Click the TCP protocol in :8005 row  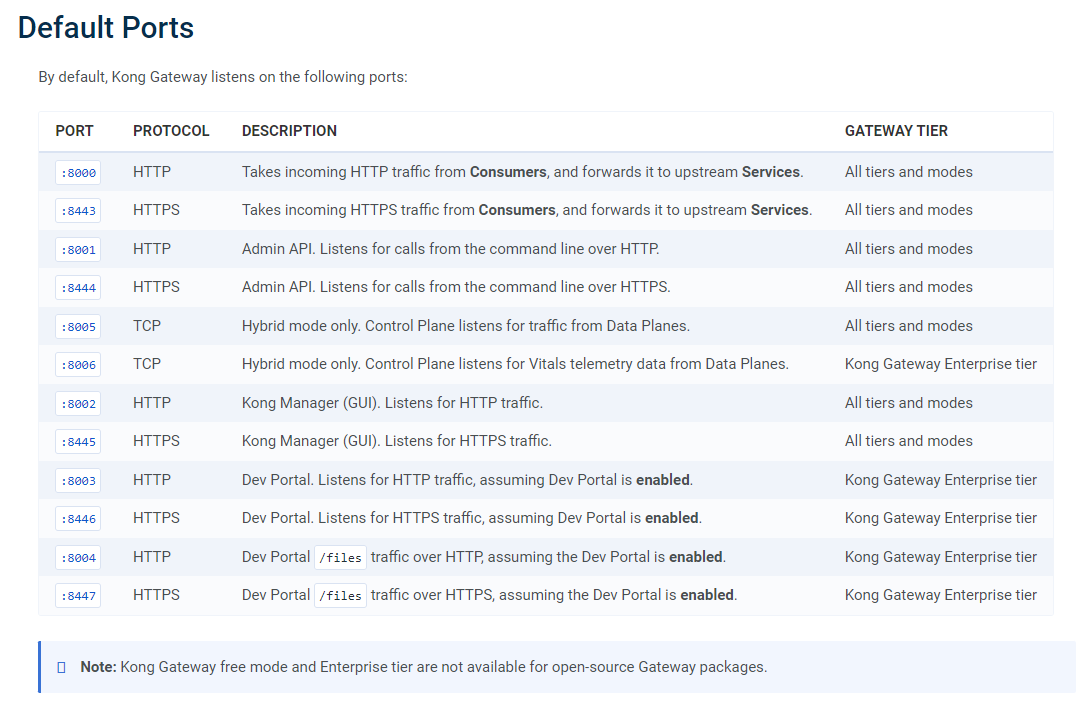(147, 326)
